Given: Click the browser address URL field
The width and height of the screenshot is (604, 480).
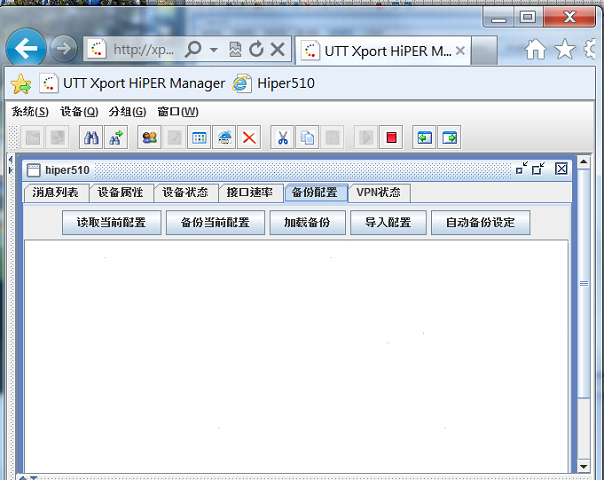Looking at the screenshot, I should (x=144, y=49).
